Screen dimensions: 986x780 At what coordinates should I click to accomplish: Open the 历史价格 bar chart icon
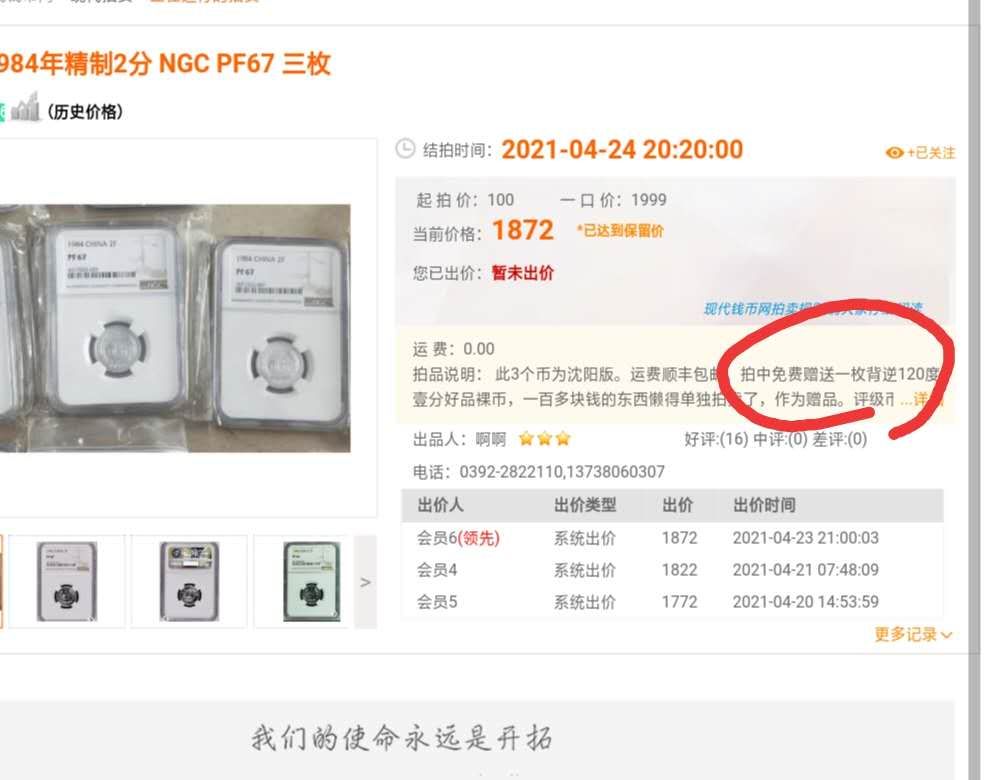pos(26,107)
